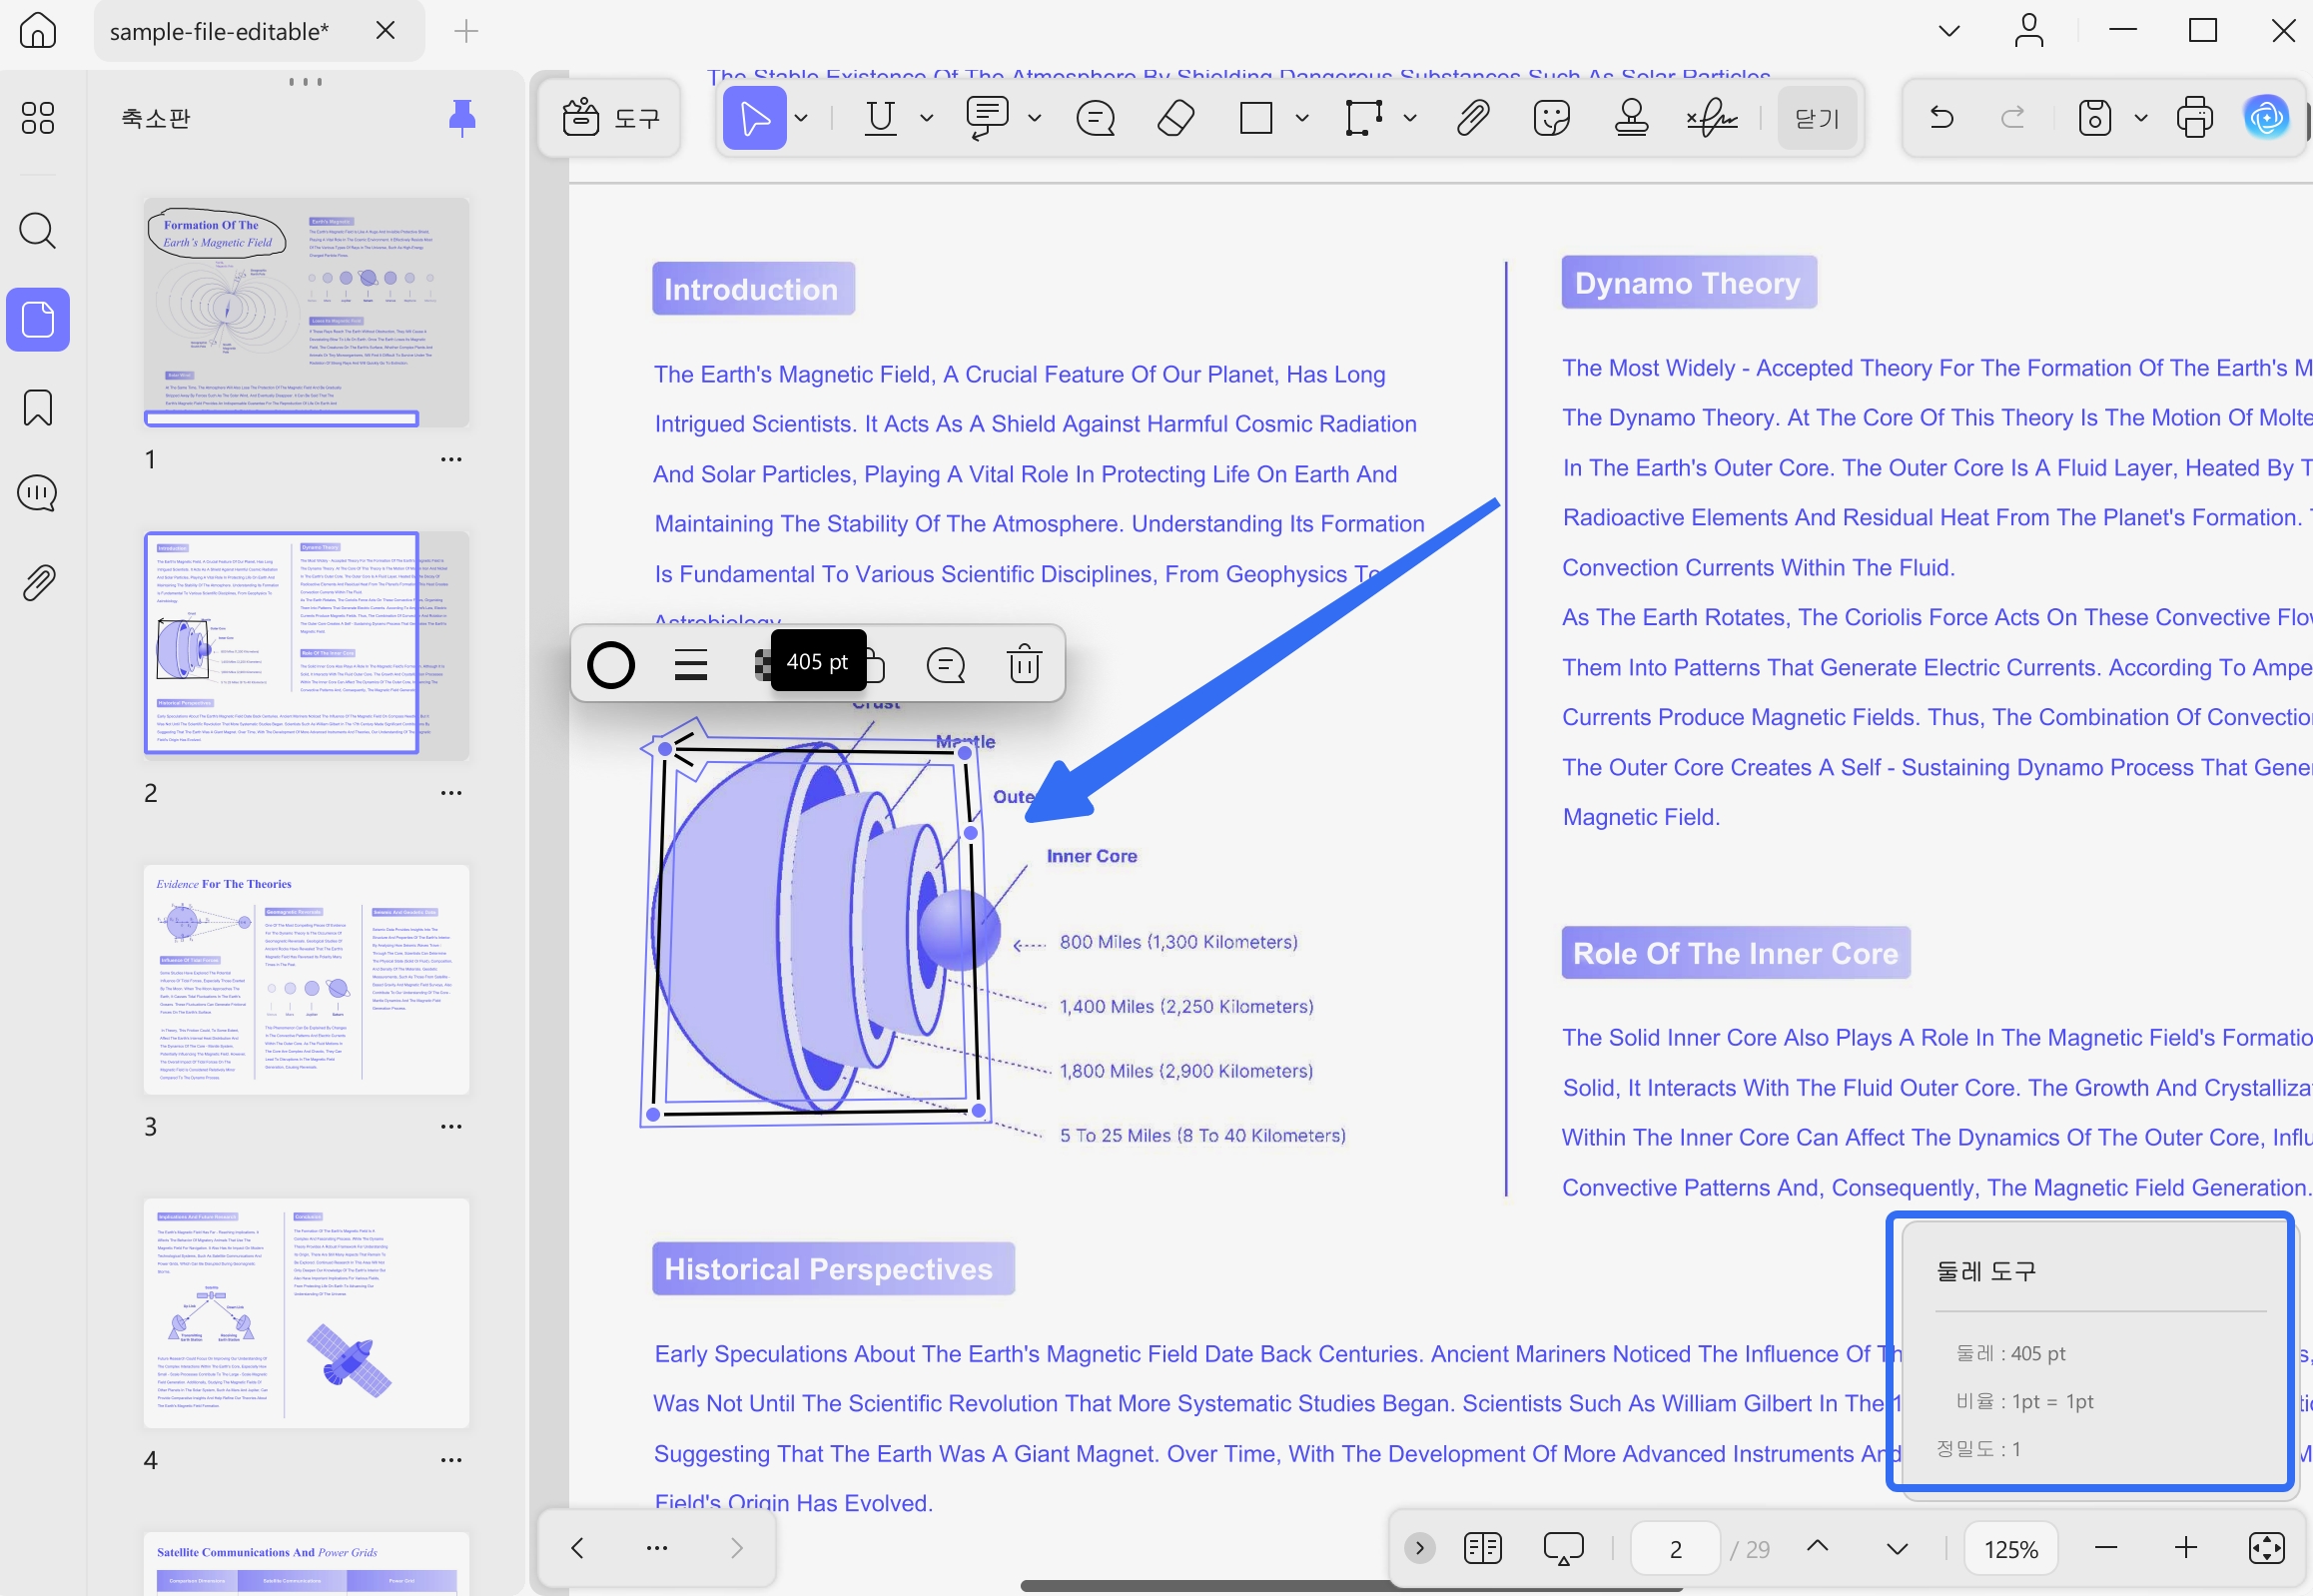
Task: Zoom in with plus button
Action: click(2186, 1549)
